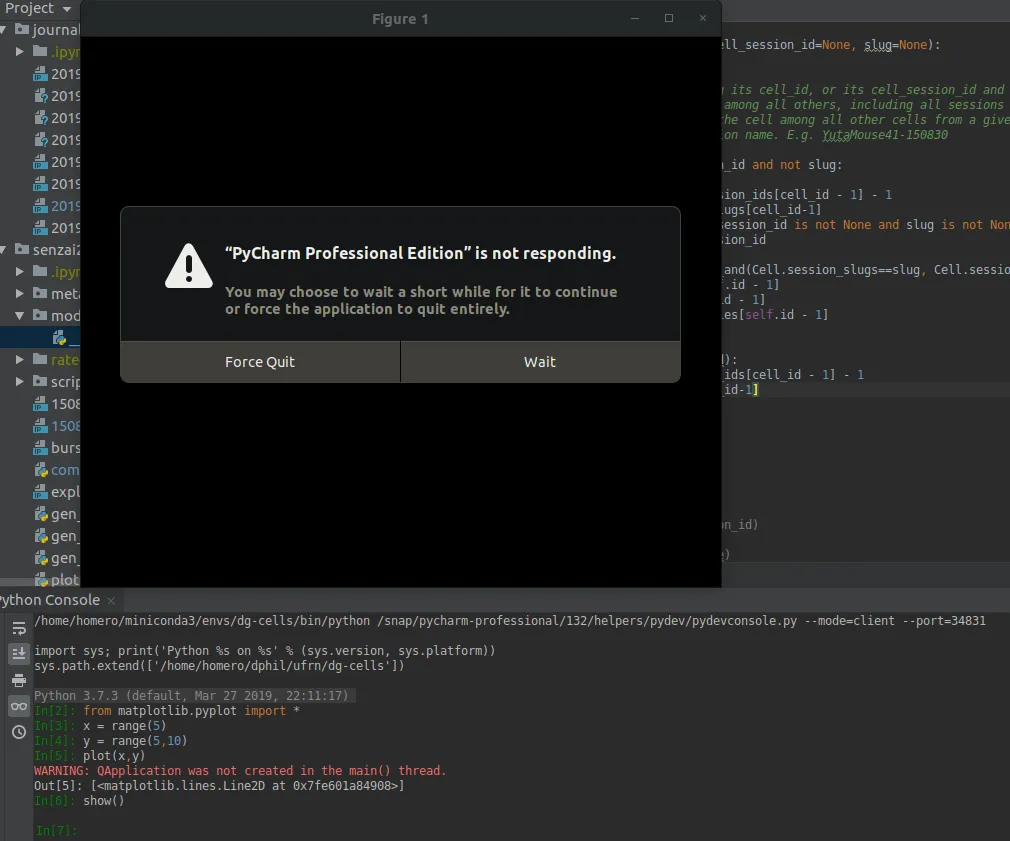
Task: Click the Python file icon beside plot
Action: click(x=41, y=580)
